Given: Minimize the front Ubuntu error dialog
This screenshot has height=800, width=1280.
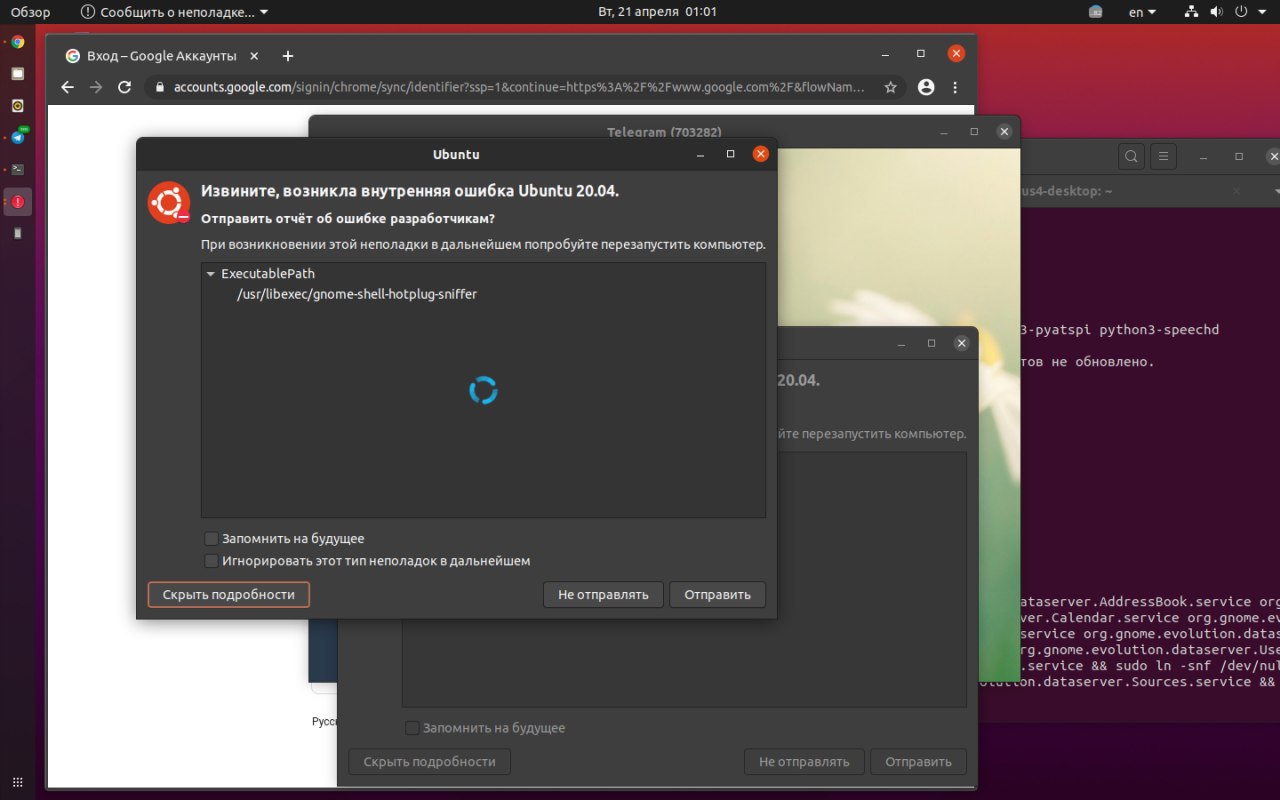Looking at the screenshot, I should pyautogui.click(x=700, y=154).
